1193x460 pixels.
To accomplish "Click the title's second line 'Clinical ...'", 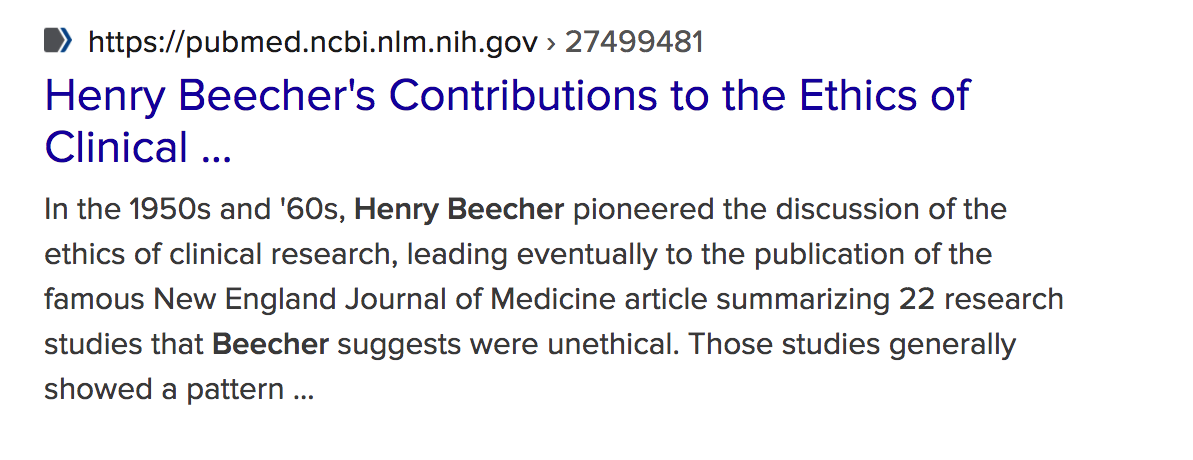I will 138,148.
